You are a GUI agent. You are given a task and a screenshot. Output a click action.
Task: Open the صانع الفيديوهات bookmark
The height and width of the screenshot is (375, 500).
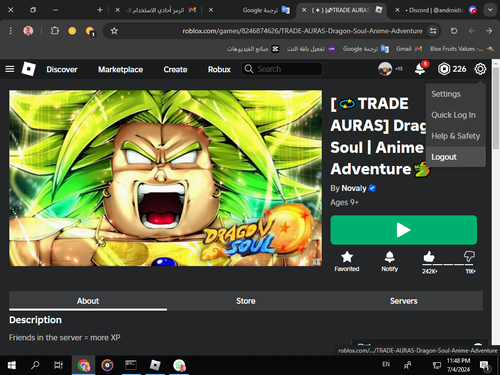(253, 49)
